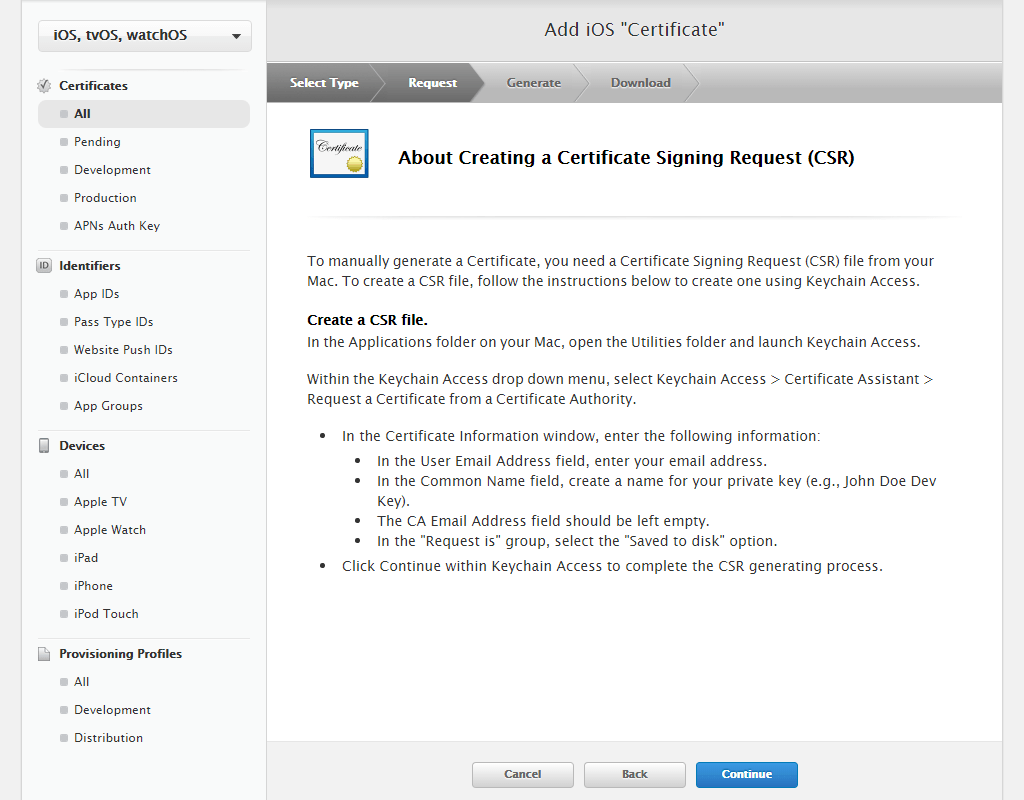Click the Request step
Viewport: 1024px width, 800px height.
432,83
